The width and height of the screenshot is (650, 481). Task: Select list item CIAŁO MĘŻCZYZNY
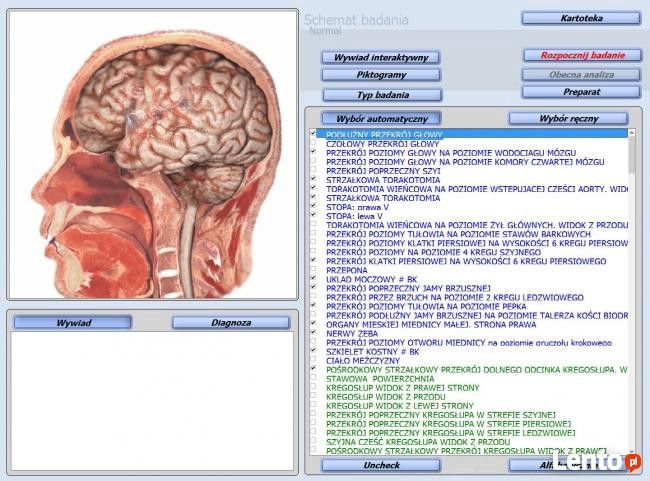[363, 361]
